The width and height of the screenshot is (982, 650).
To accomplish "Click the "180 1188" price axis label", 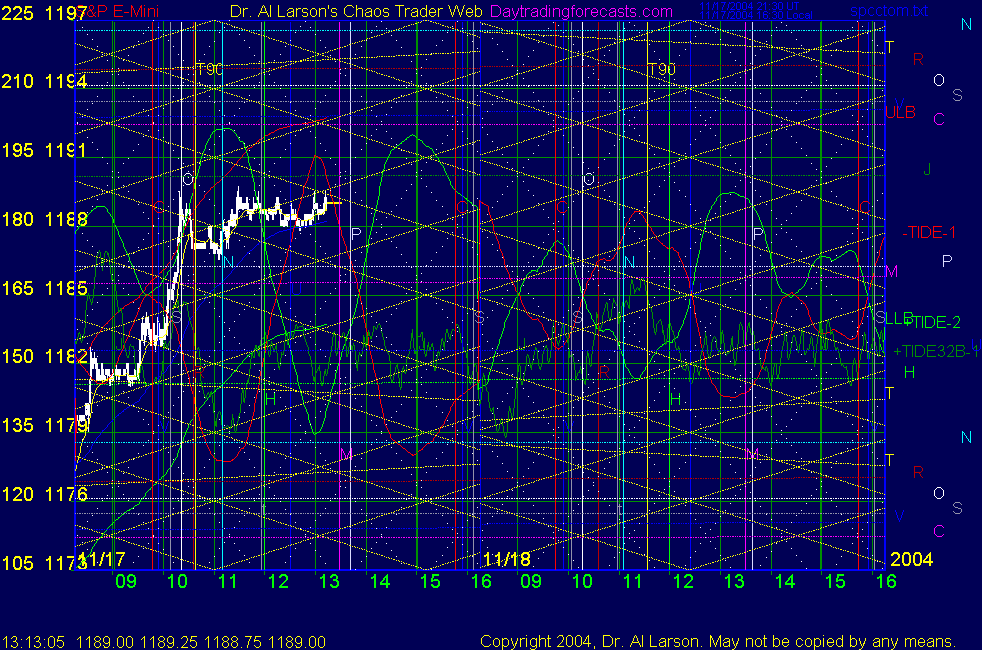I will point(44,219).
